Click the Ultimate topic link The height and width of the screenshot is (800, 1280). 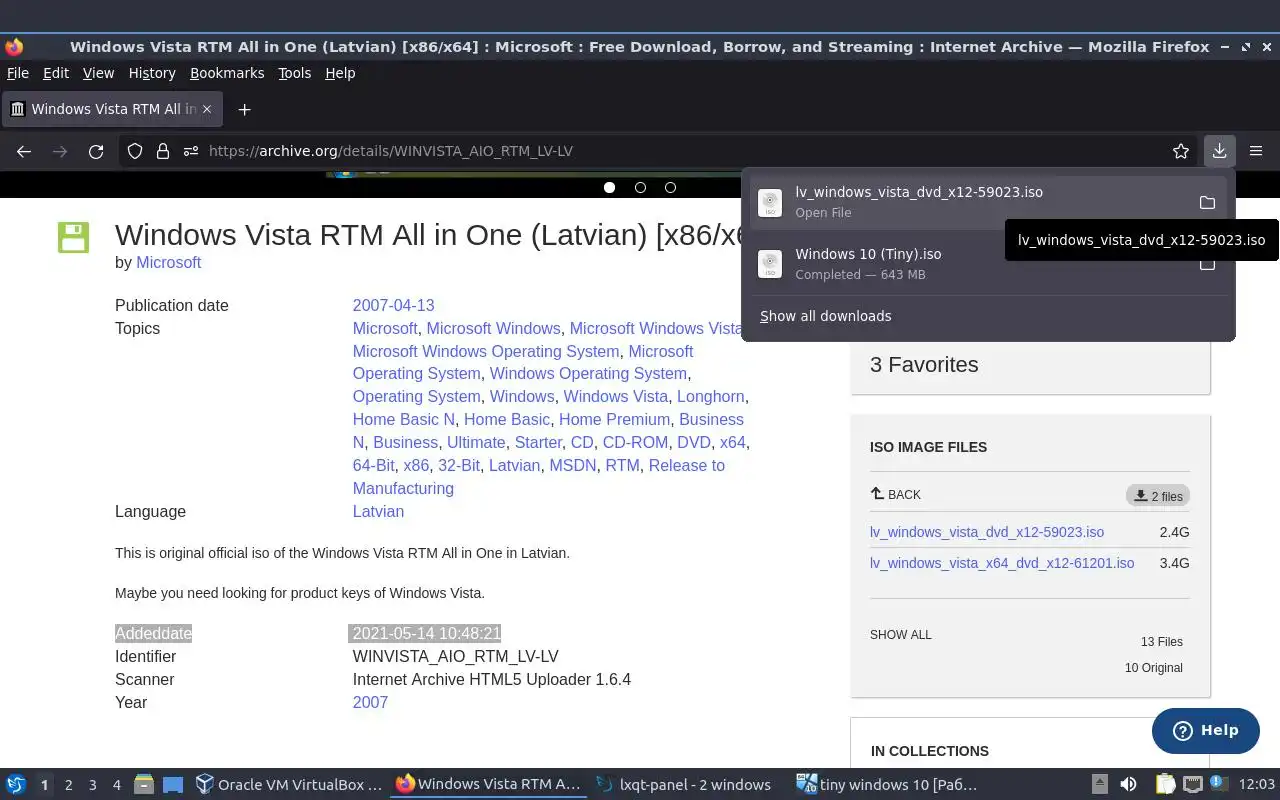(476, 442)
